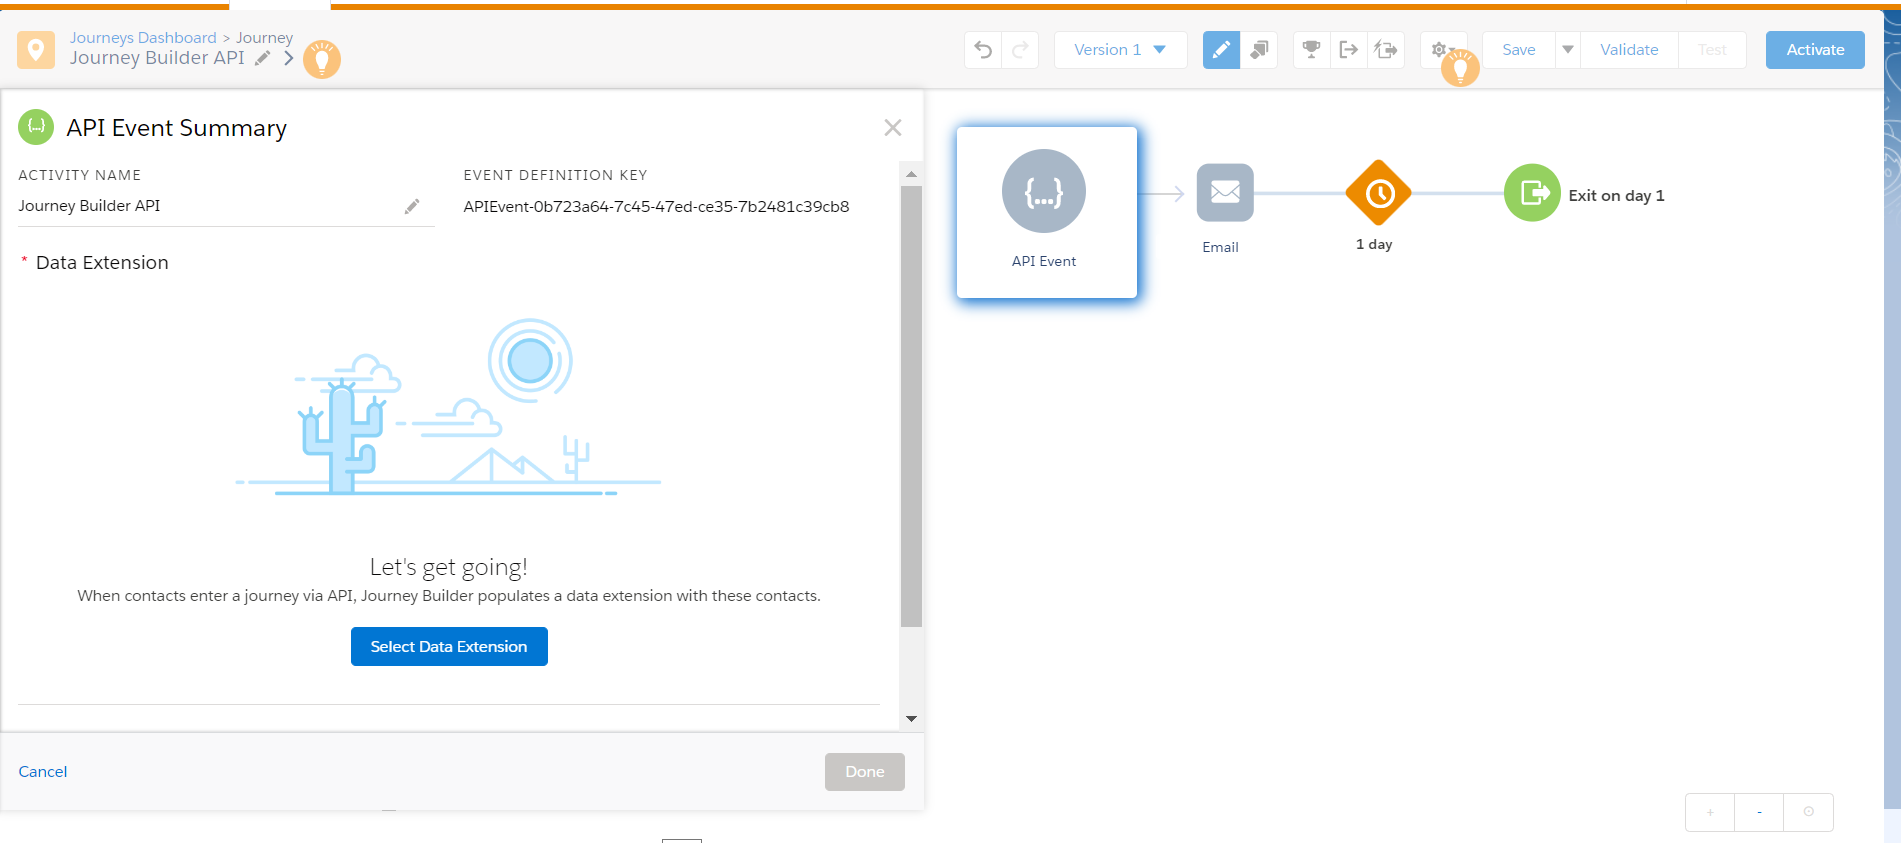The height and width of the screenshot is (843, 1901).
Task: Open journey settings gear icon
Action: coord(1439,49)
